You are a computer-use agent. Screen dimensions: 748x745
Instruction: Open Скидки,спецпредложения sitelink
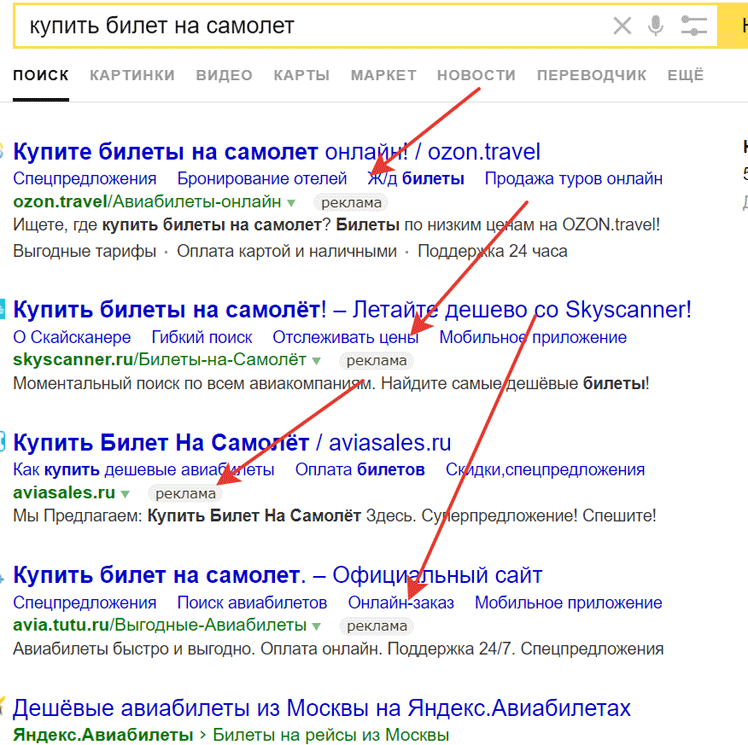tap(545, 470)
